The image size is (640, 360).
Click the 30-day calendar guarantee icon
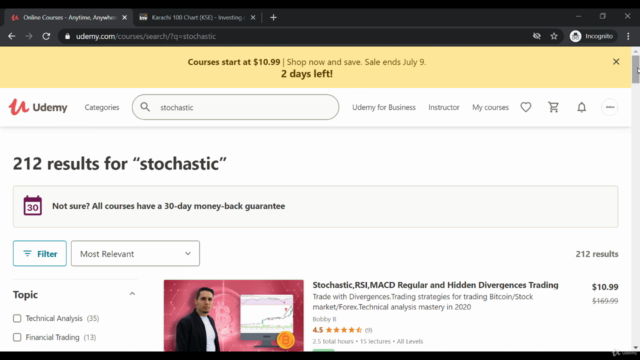coord(33,206)
